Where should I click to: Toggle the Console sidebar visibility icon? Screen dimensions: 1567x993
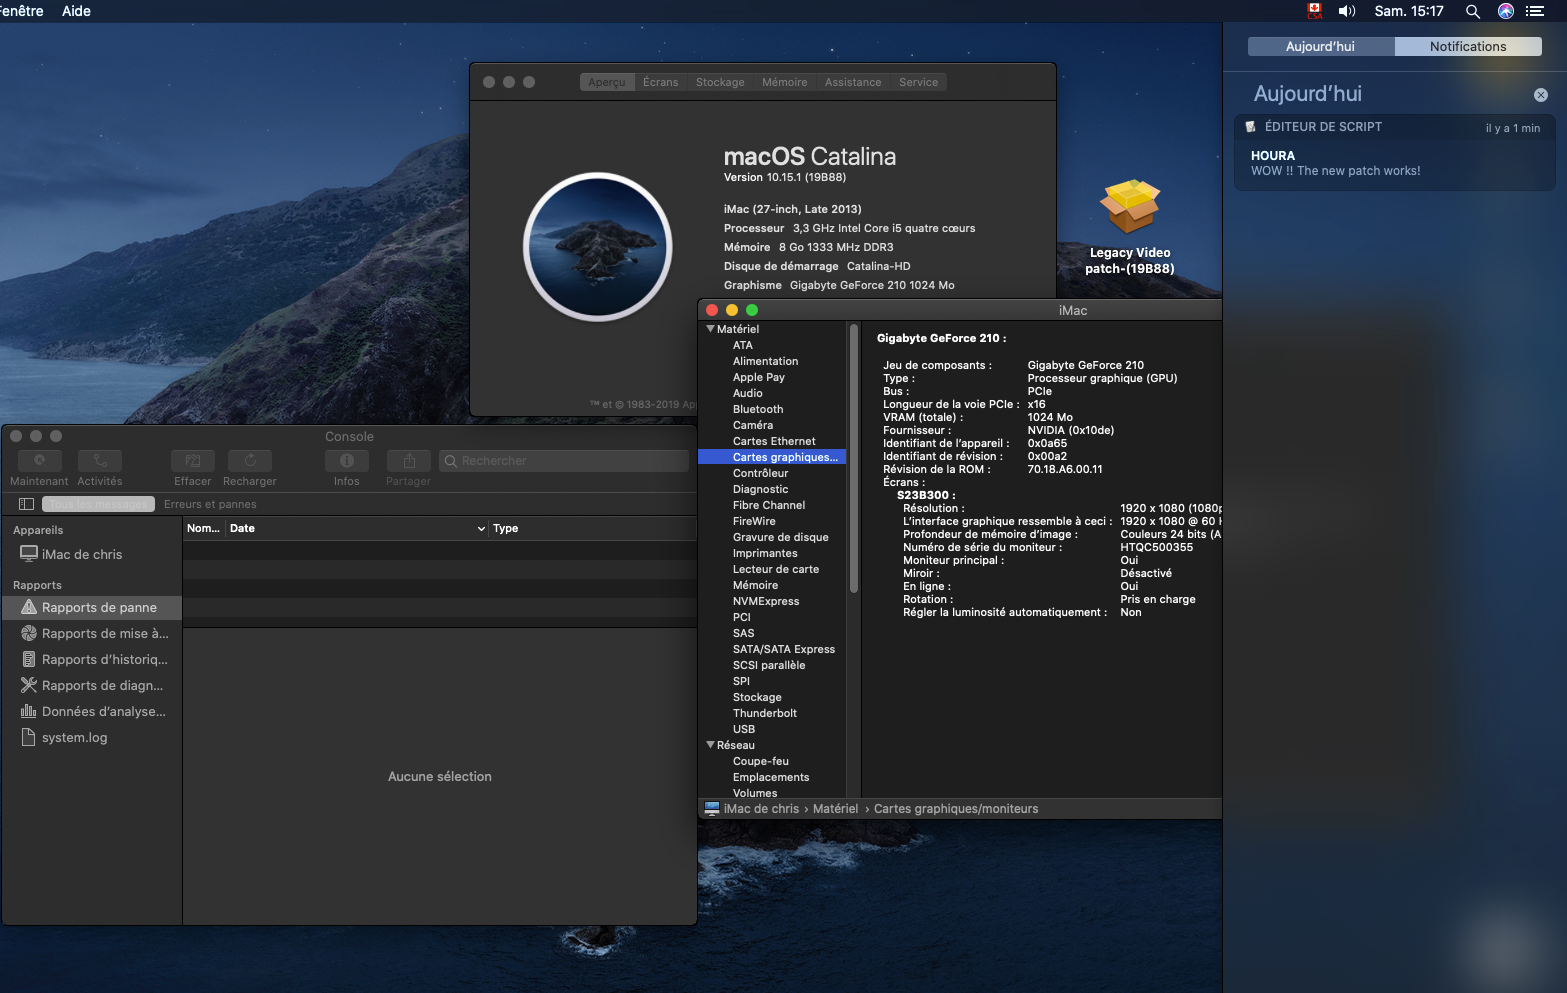click(x=27, y=504)
